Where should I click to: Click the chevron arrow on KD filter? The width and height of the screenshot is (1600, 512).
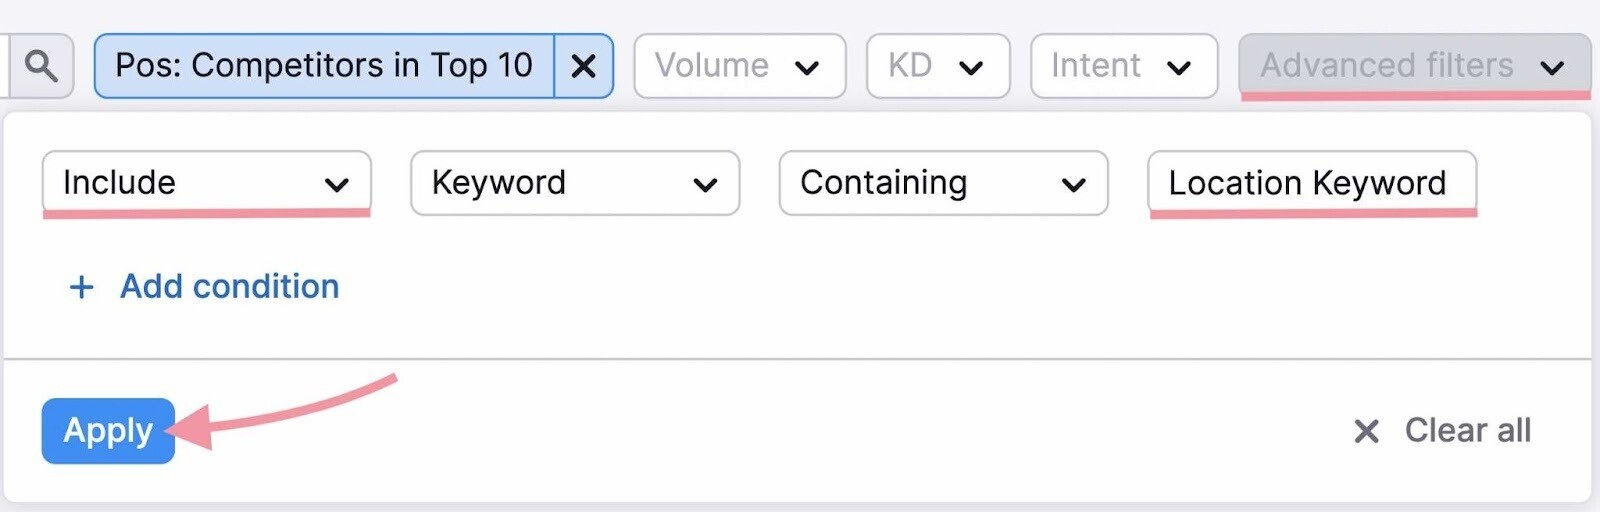tap(970, 67)
